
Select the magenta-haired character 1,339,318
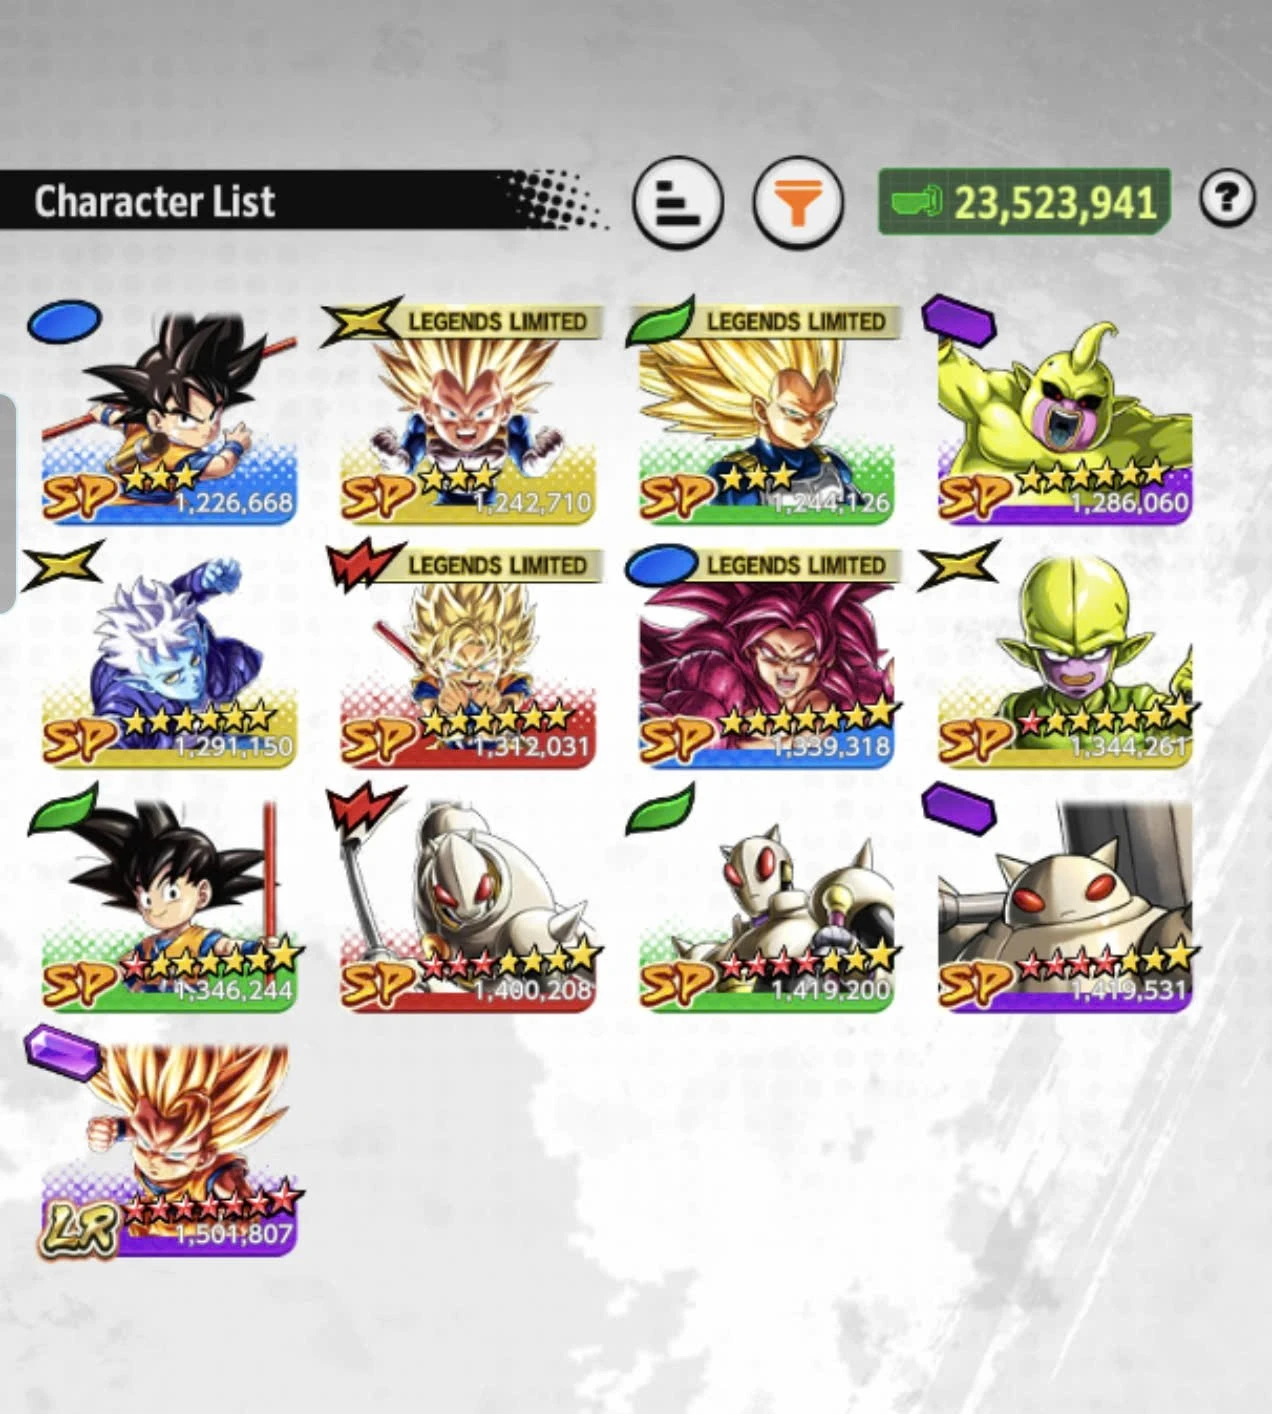767,660
